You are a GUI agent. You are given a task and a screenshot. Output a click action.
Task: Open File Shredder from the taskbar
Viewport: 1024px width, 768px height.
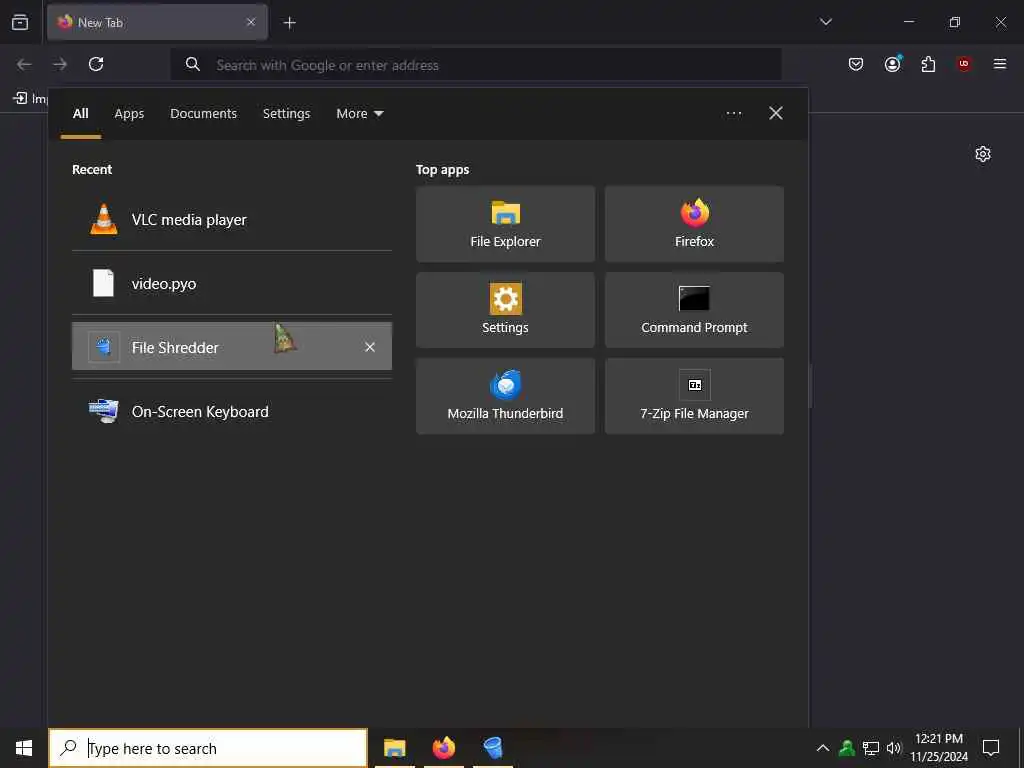[493, 748]
